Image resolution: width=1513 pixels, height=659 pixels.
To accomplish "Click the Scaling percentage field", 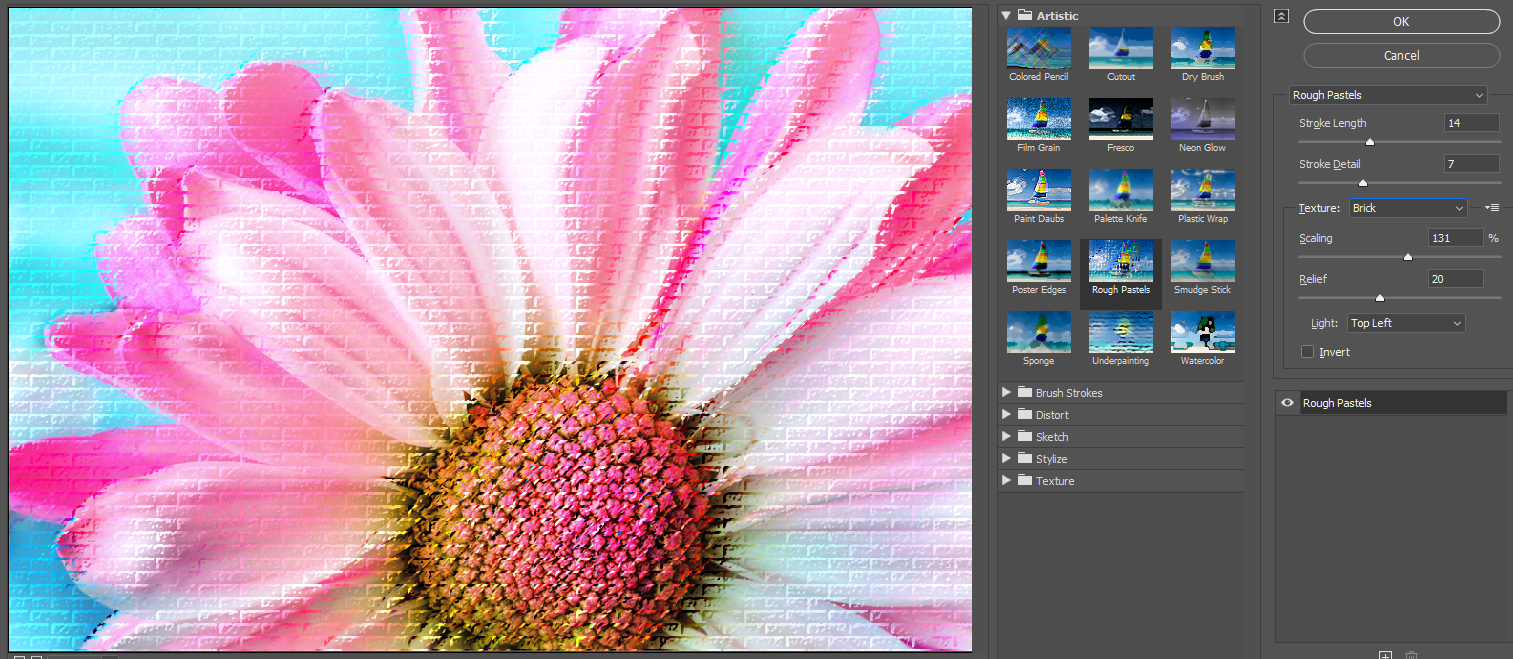I will pos(1455,238).
